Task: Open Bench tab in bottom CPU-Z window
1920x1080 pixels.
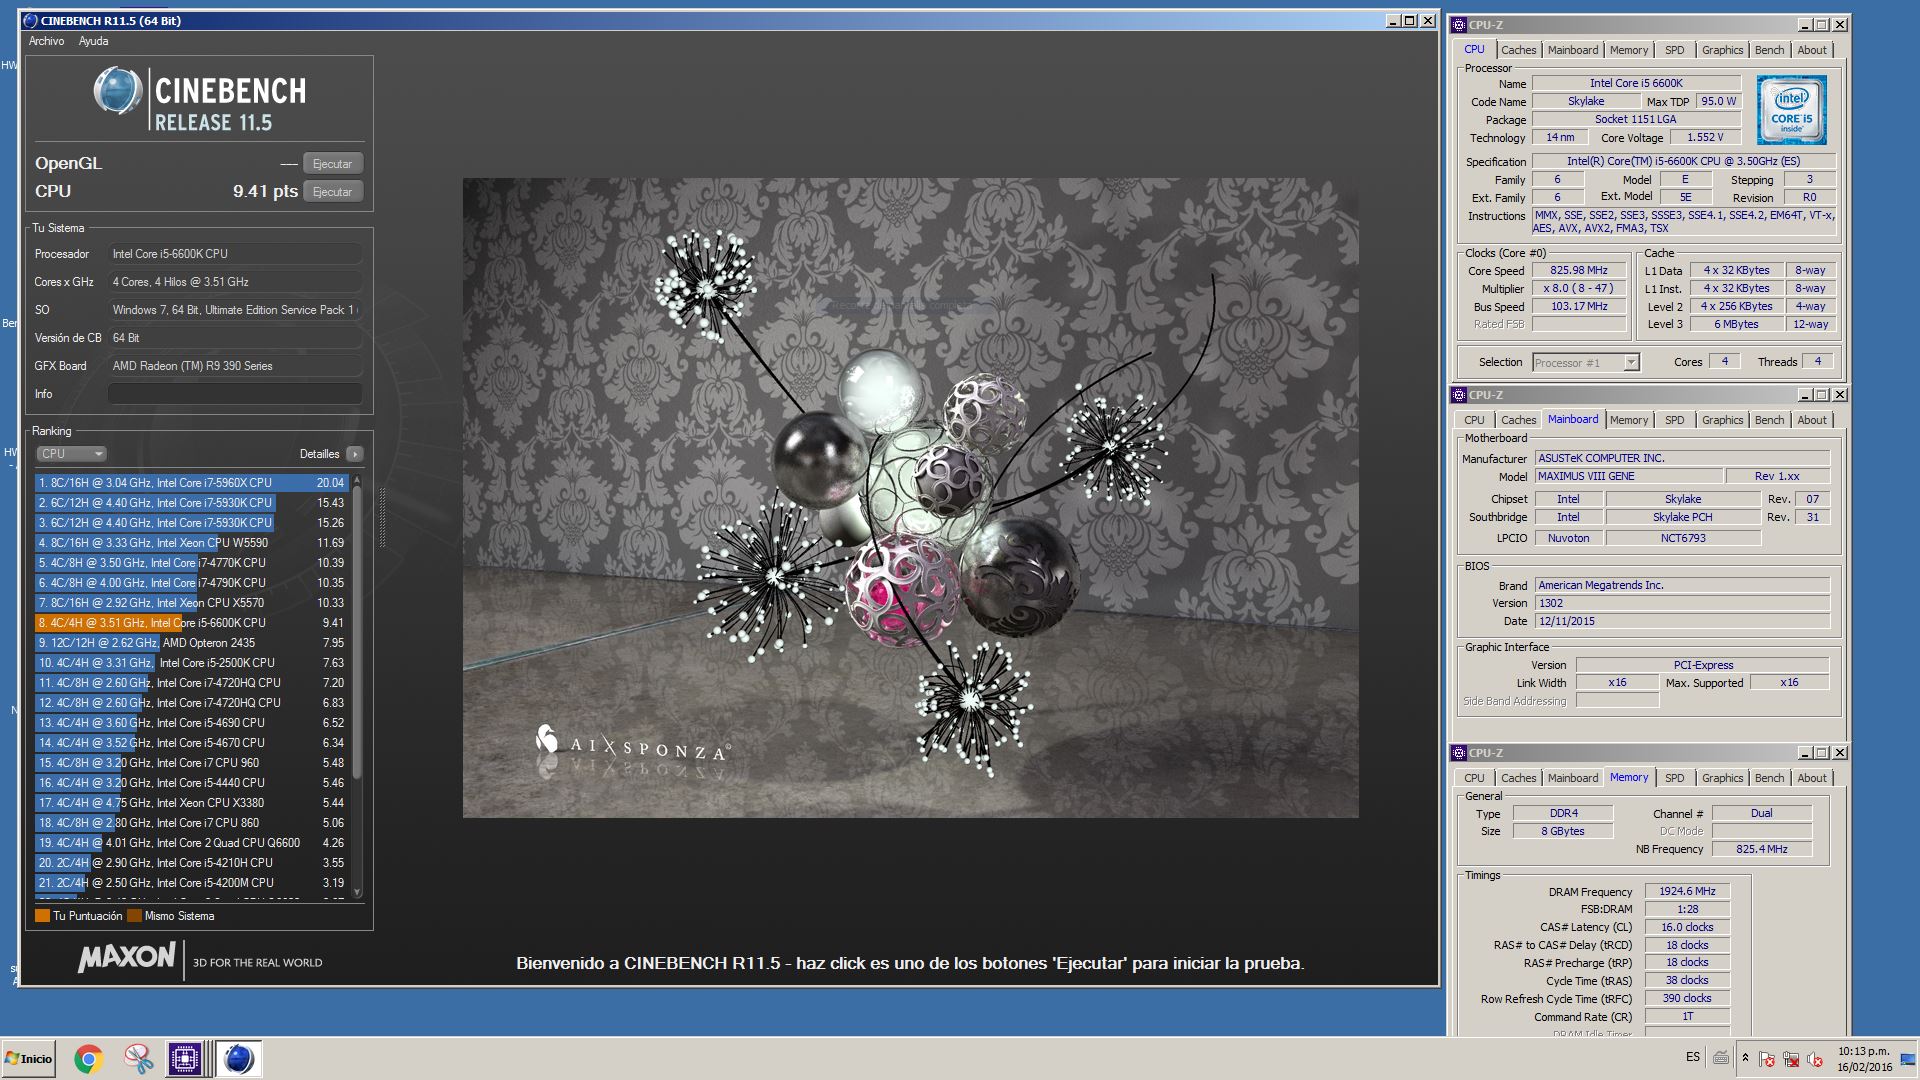Action: coord(1769,778)
